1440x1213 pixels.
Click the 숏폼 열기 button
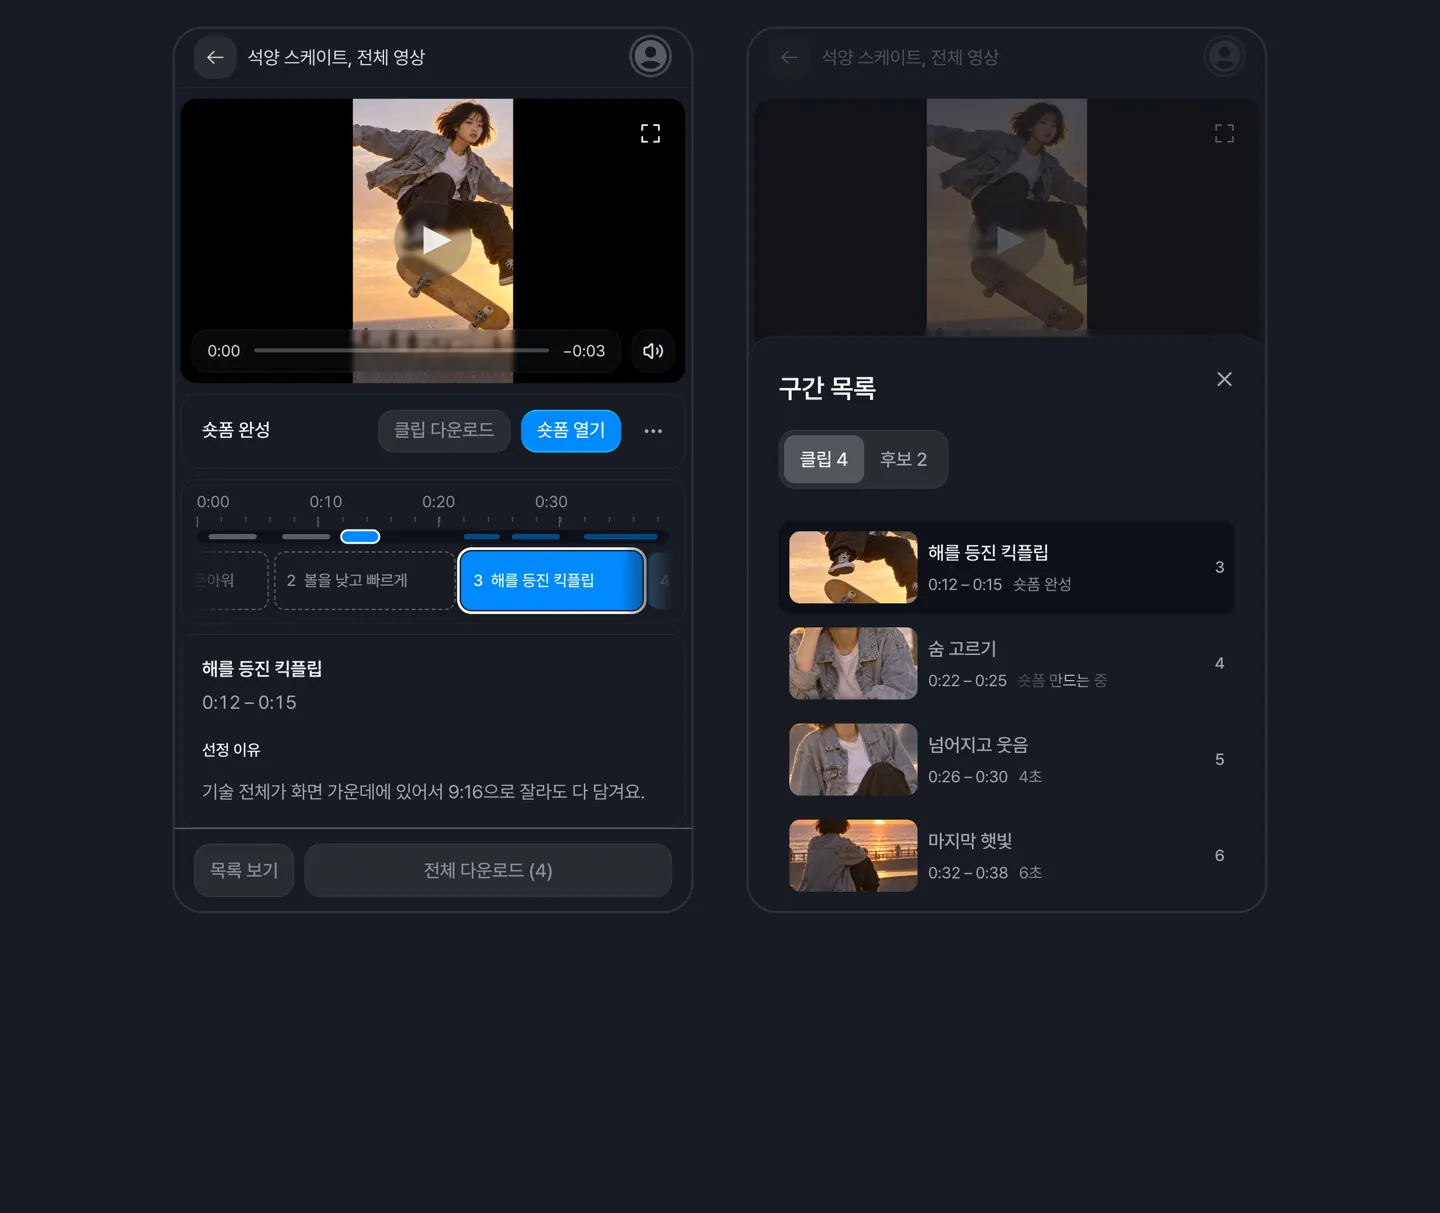[x=571, y=430]
